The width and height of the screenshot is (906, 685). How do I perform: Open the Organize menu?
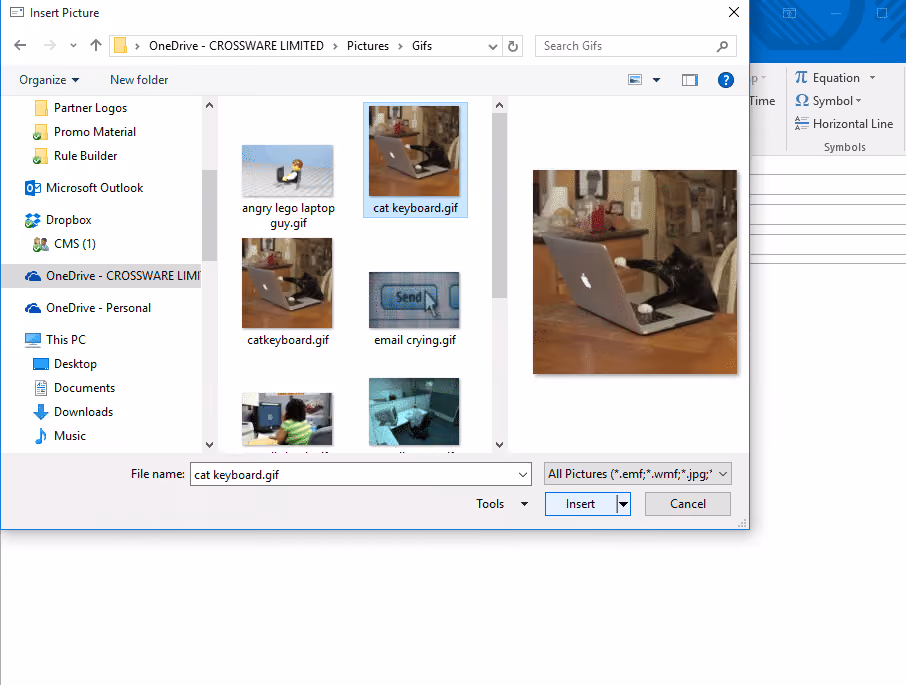point(49,80)
